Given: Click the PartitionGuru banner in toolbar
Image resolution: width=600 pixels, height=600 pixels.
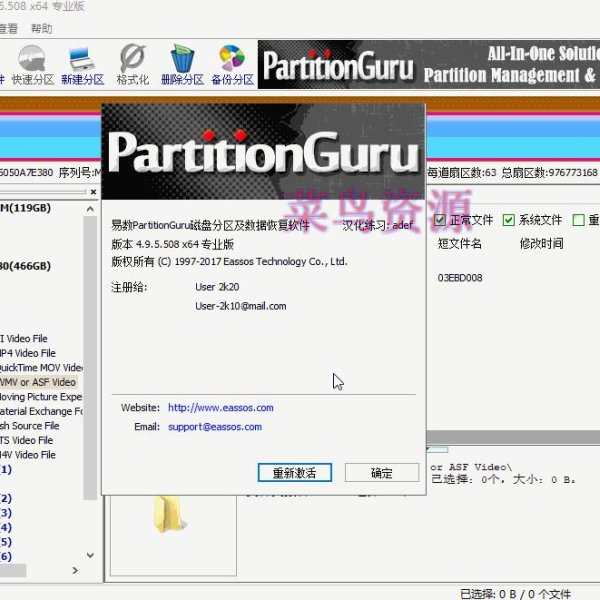Looking at the screenshot, I should click(x=429, y=65).
